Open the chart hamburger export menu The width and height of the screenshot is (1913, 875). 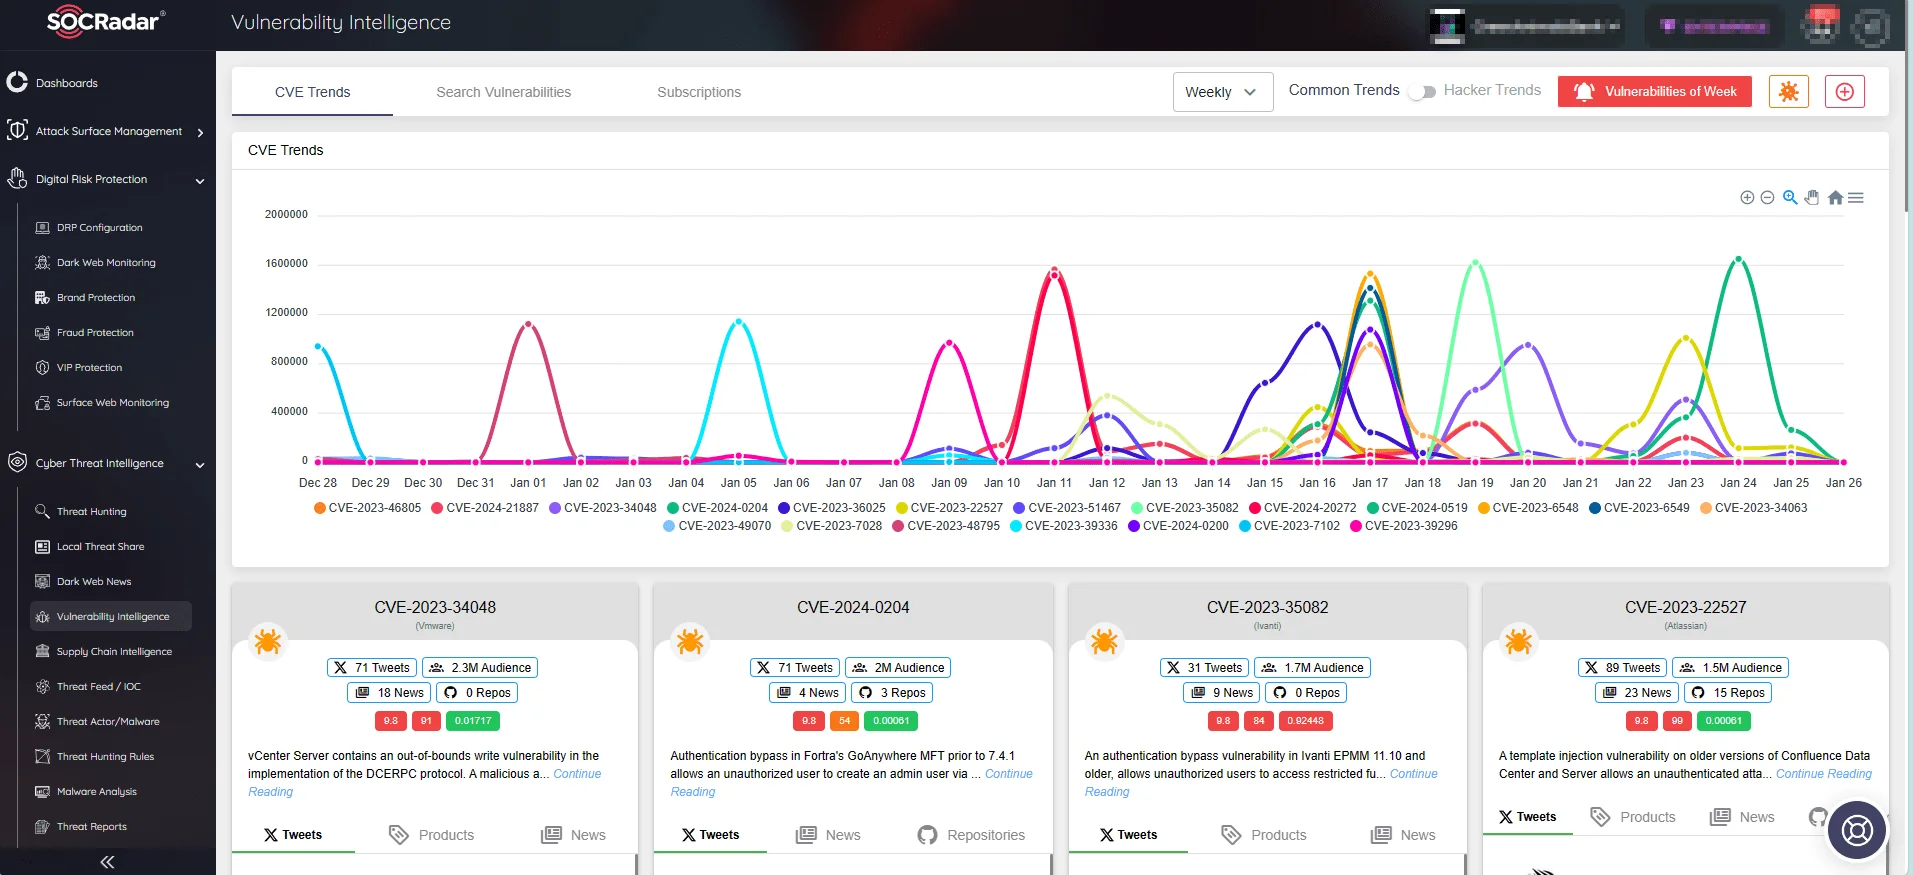pos(1856,198)
